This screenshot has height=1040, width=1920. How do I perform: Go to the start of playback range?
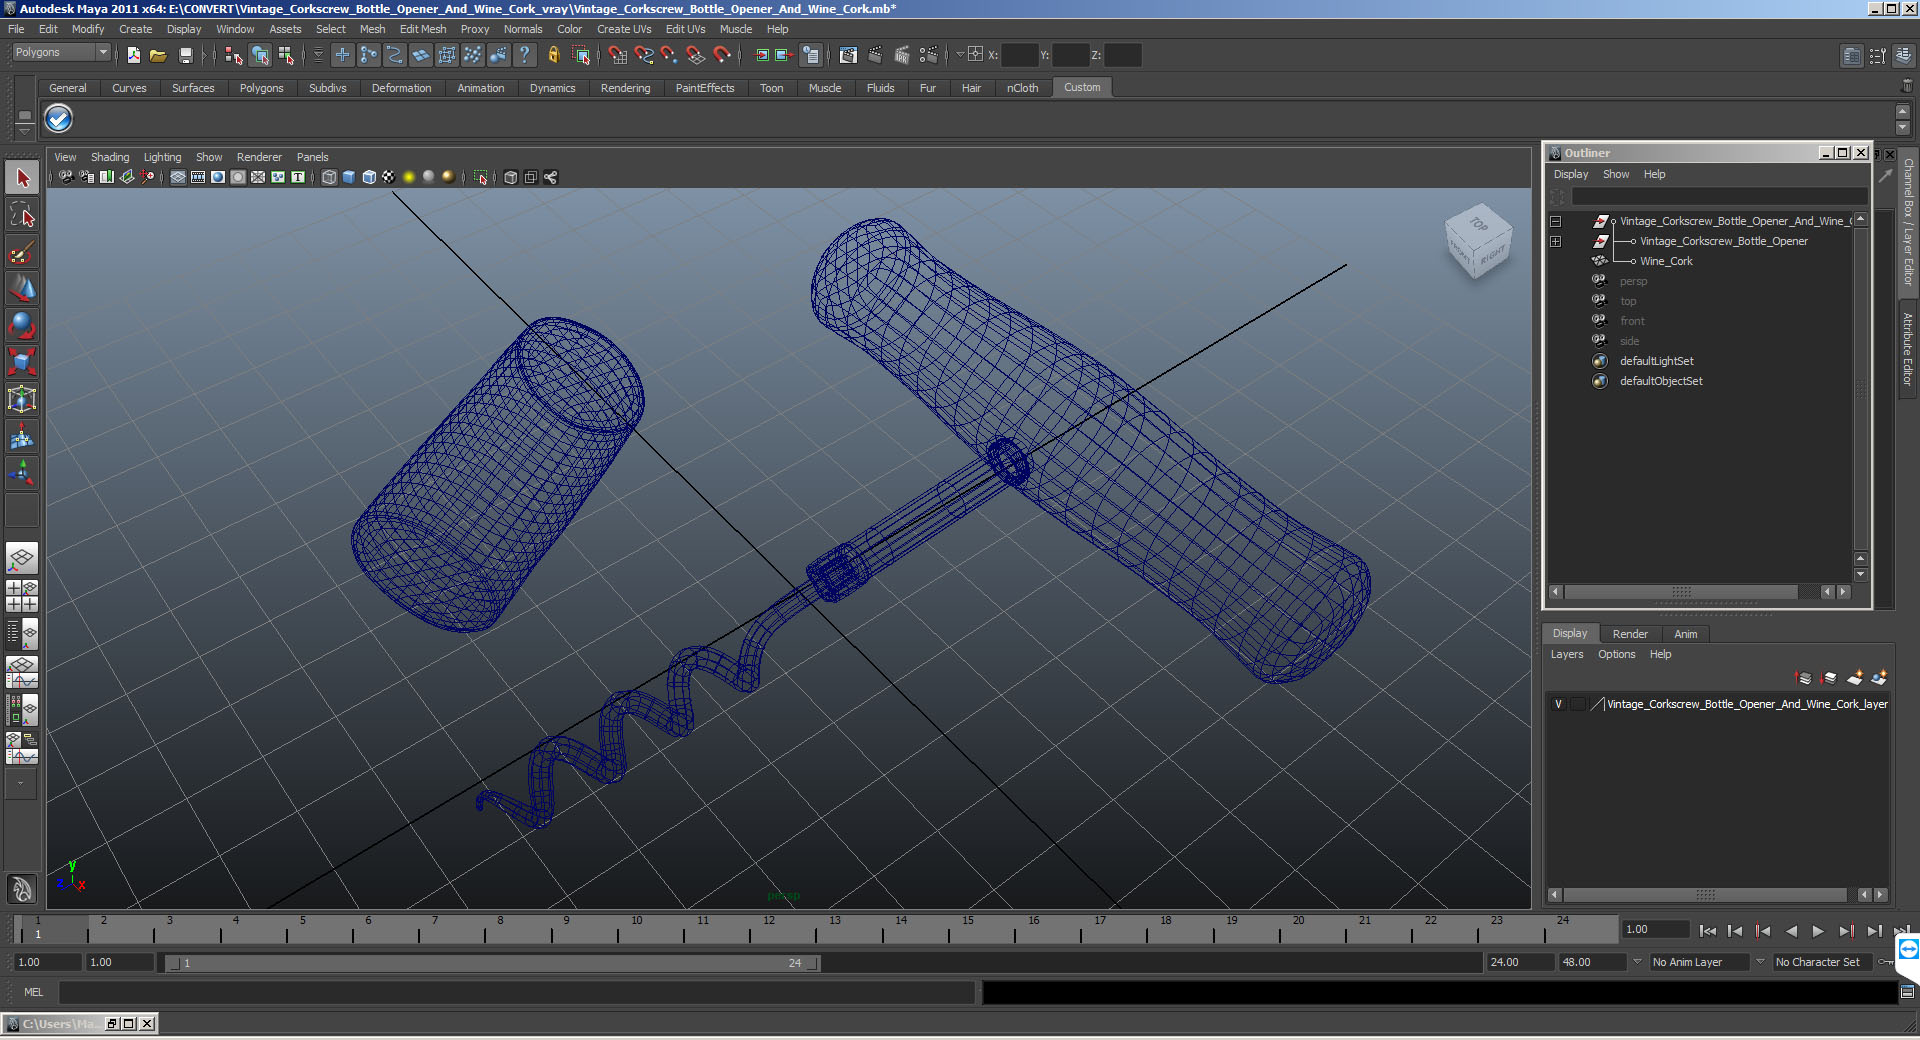1707,931
